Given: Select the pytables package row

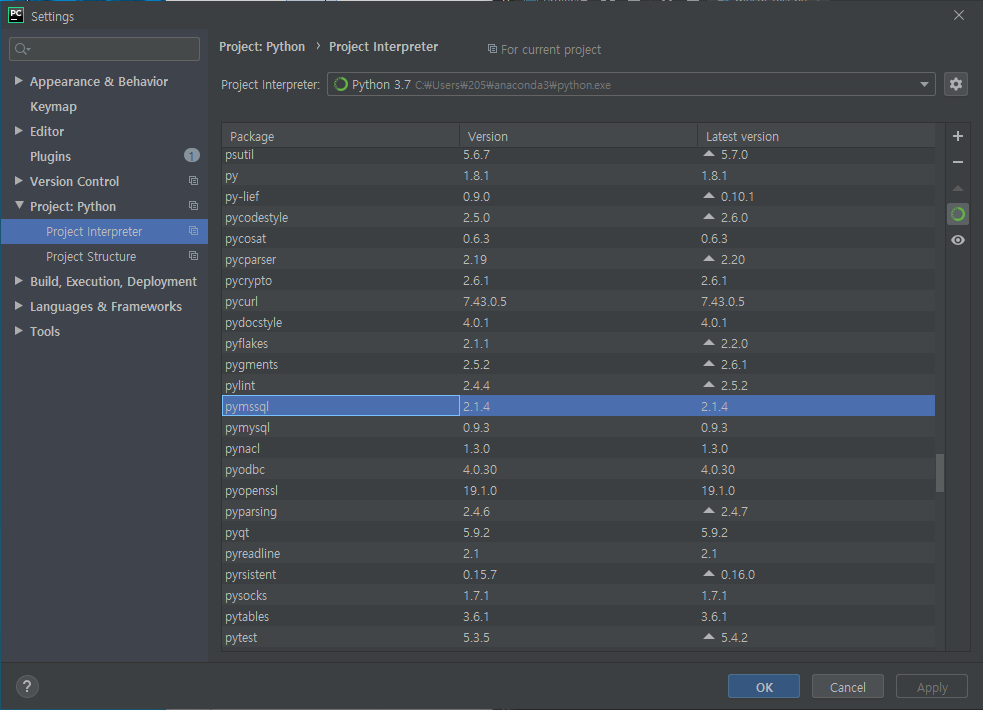Looking at the screenshot, I should point(578,616).
